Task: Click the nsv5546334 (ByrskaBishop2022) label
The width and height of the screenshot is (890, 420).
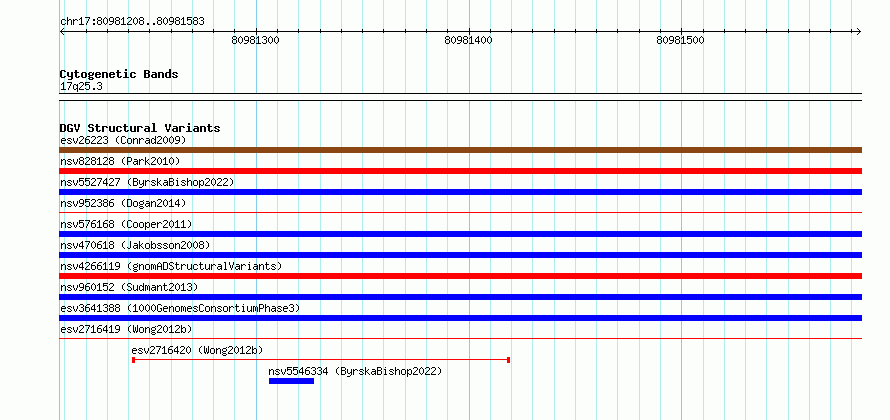Action: coord(355,371)
